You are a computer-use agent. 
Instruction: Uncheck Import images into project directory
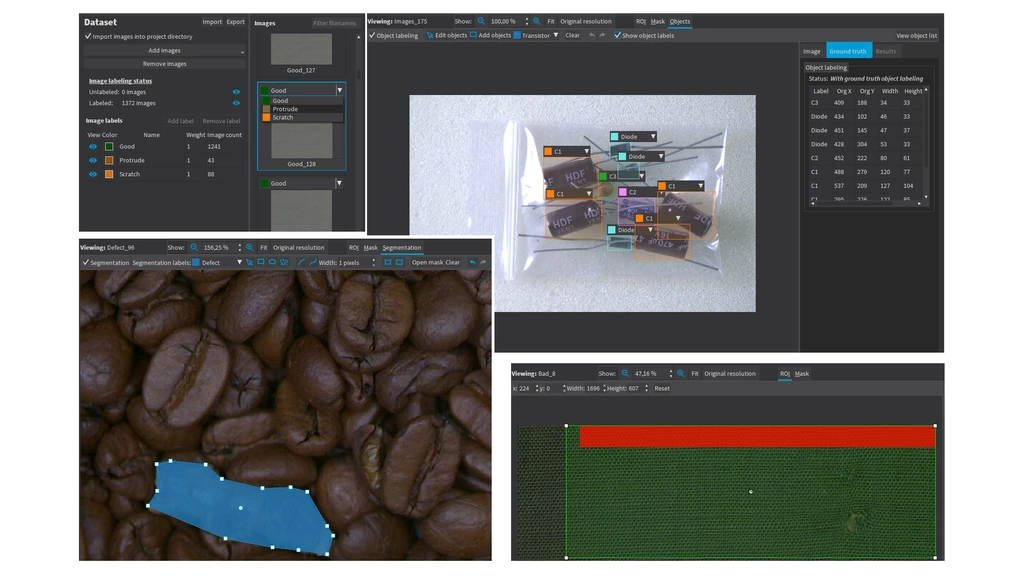click(x=88, y=36)
